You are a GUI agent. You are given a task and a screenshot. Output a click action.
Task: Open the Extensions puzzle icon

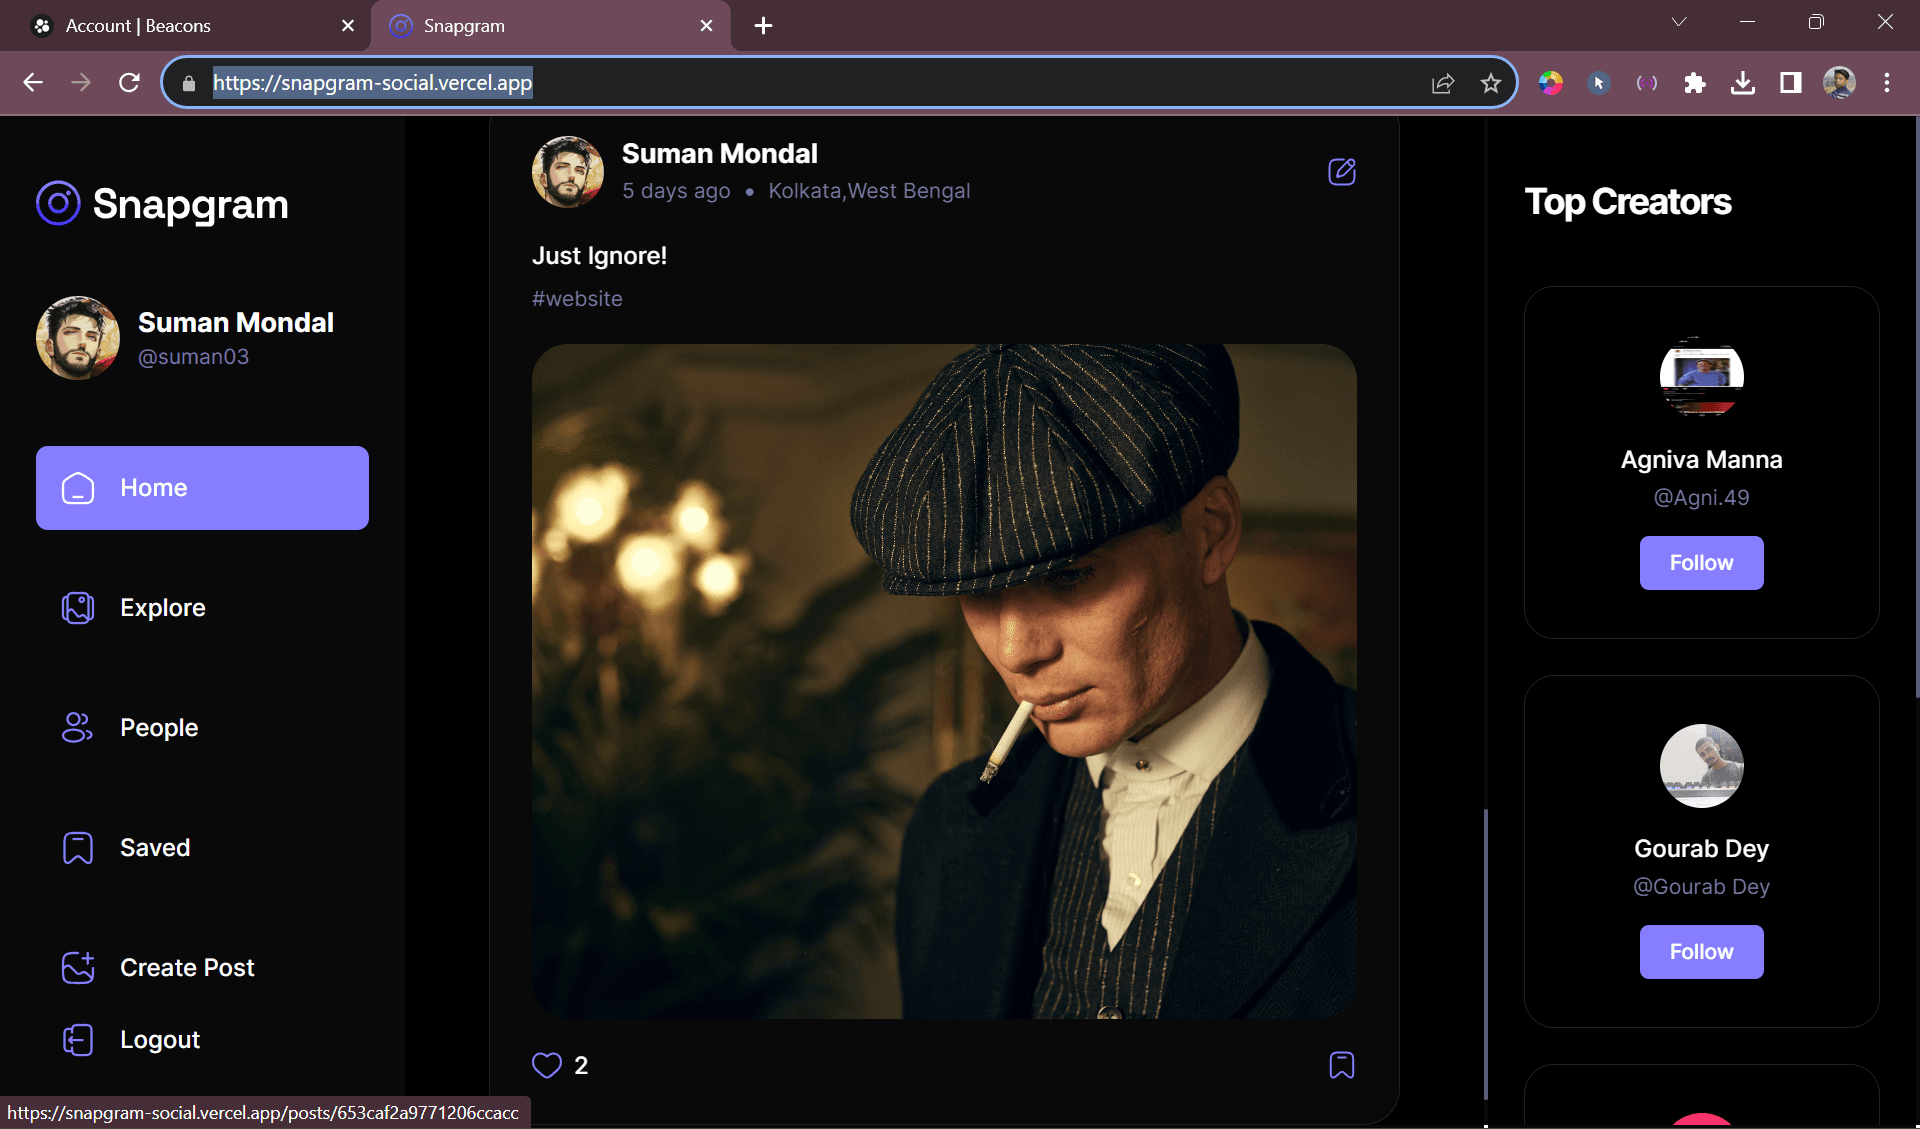(x=1695, y=83)
